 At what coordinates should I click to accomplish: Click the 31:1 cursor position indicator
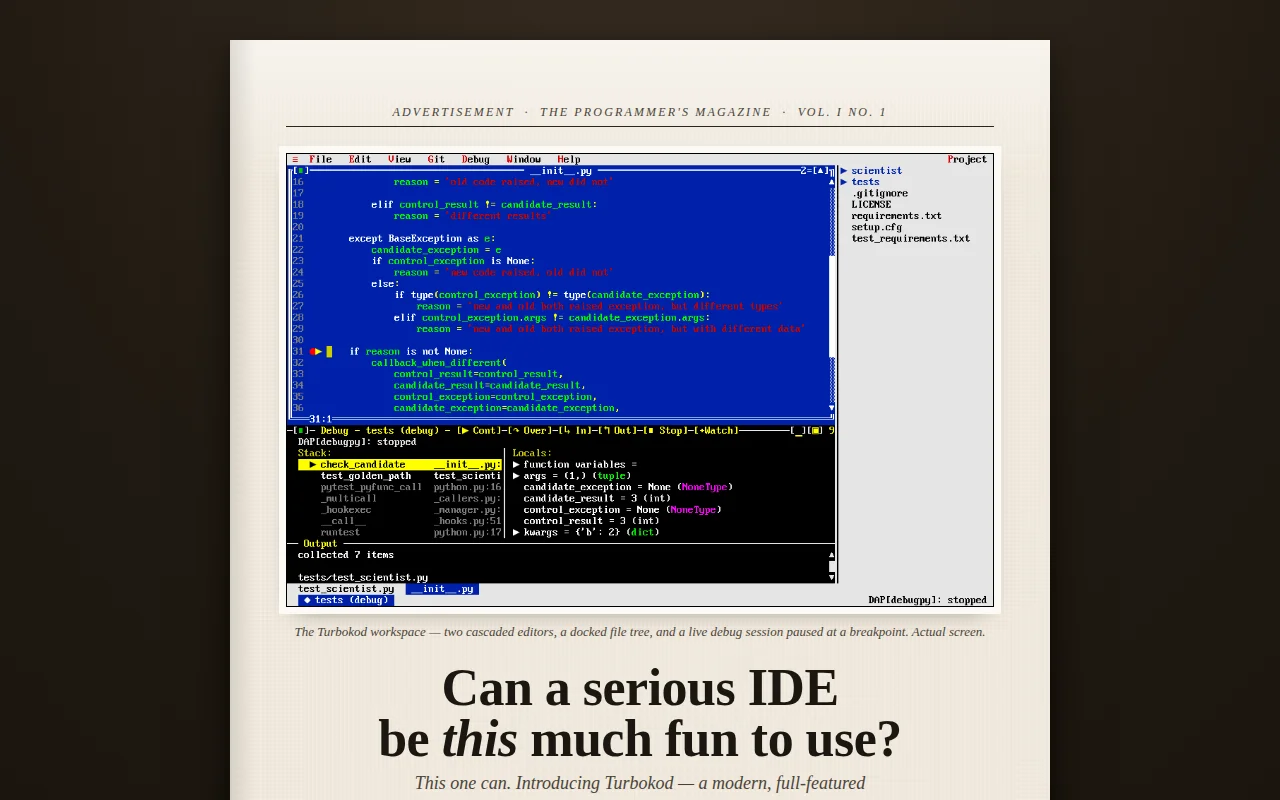point(320,419)
